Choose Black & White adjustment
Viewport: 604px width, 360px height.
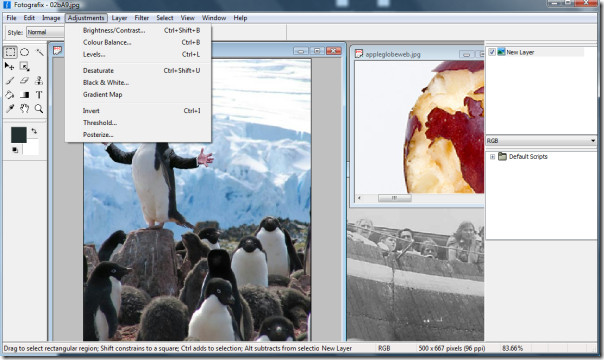139,82
